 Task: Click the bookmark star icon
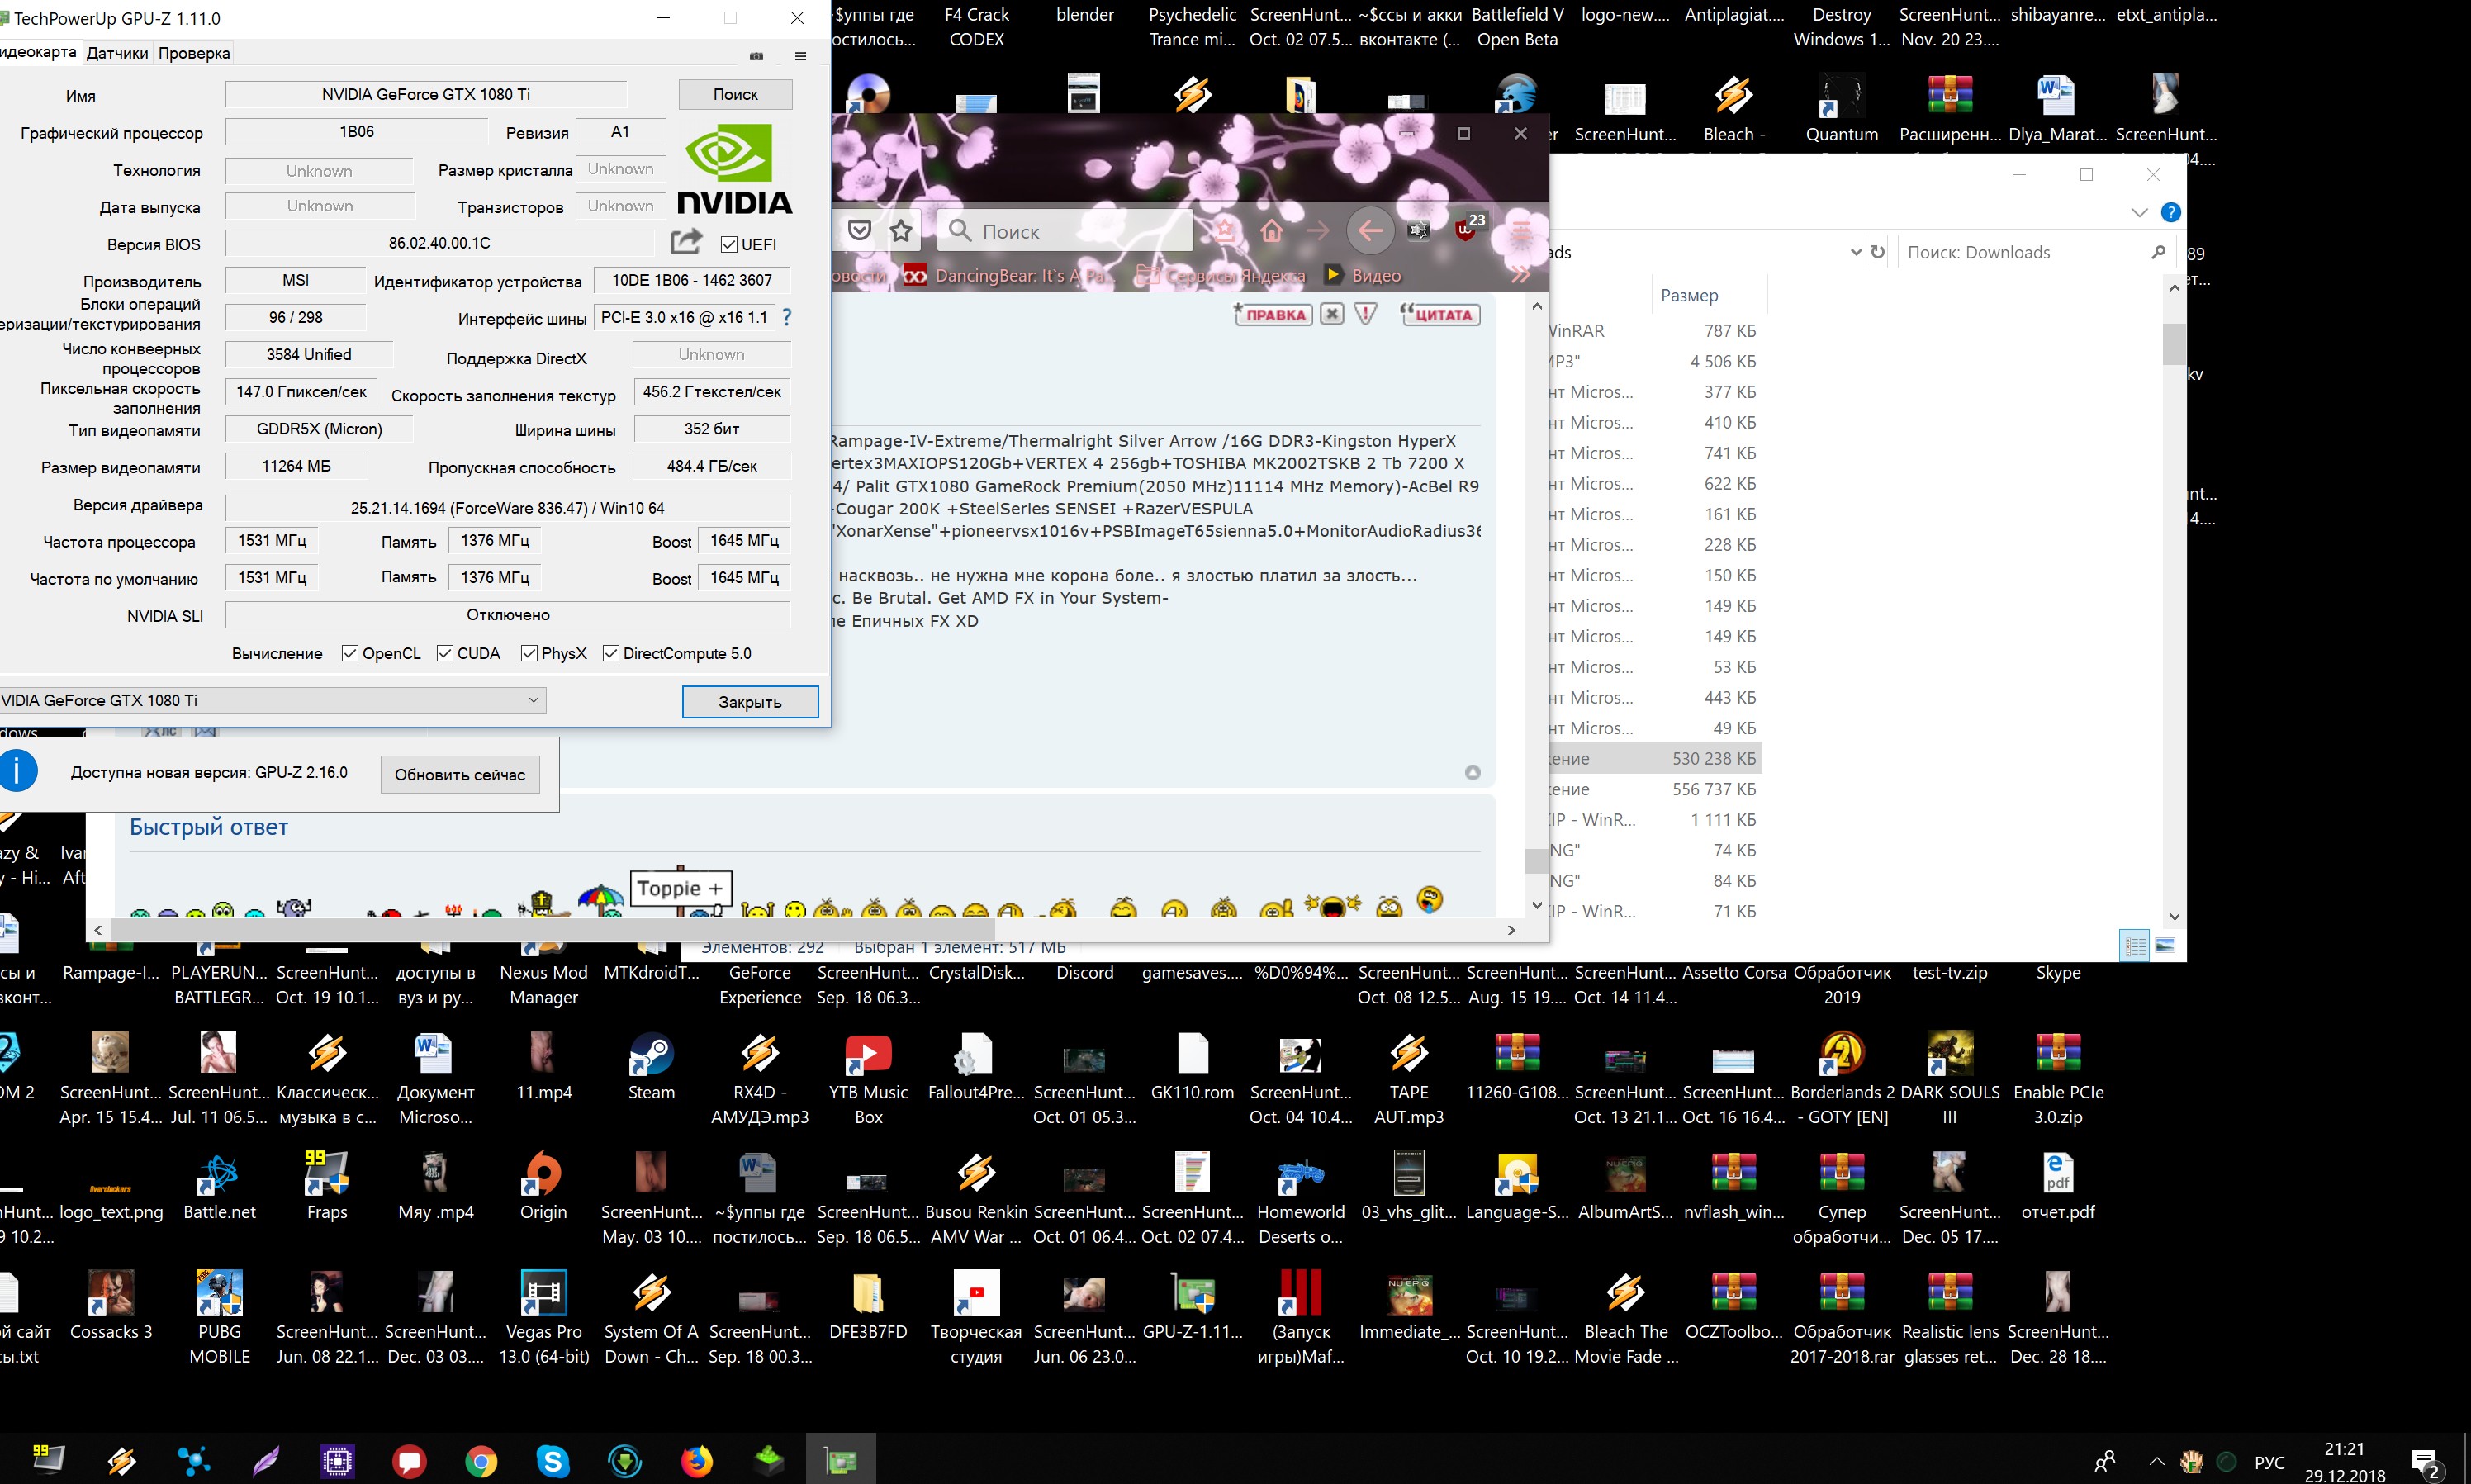pyautogui.click(x=901, y=231)
